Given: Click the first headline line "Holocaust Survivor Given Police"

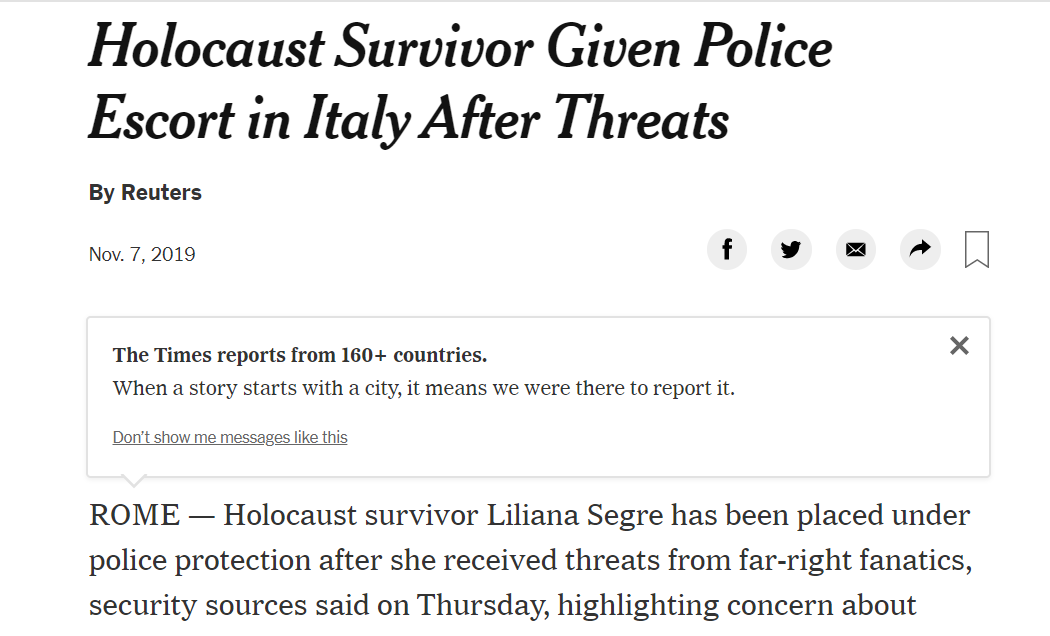Looking at the screenshot, I should coord(460,47).
